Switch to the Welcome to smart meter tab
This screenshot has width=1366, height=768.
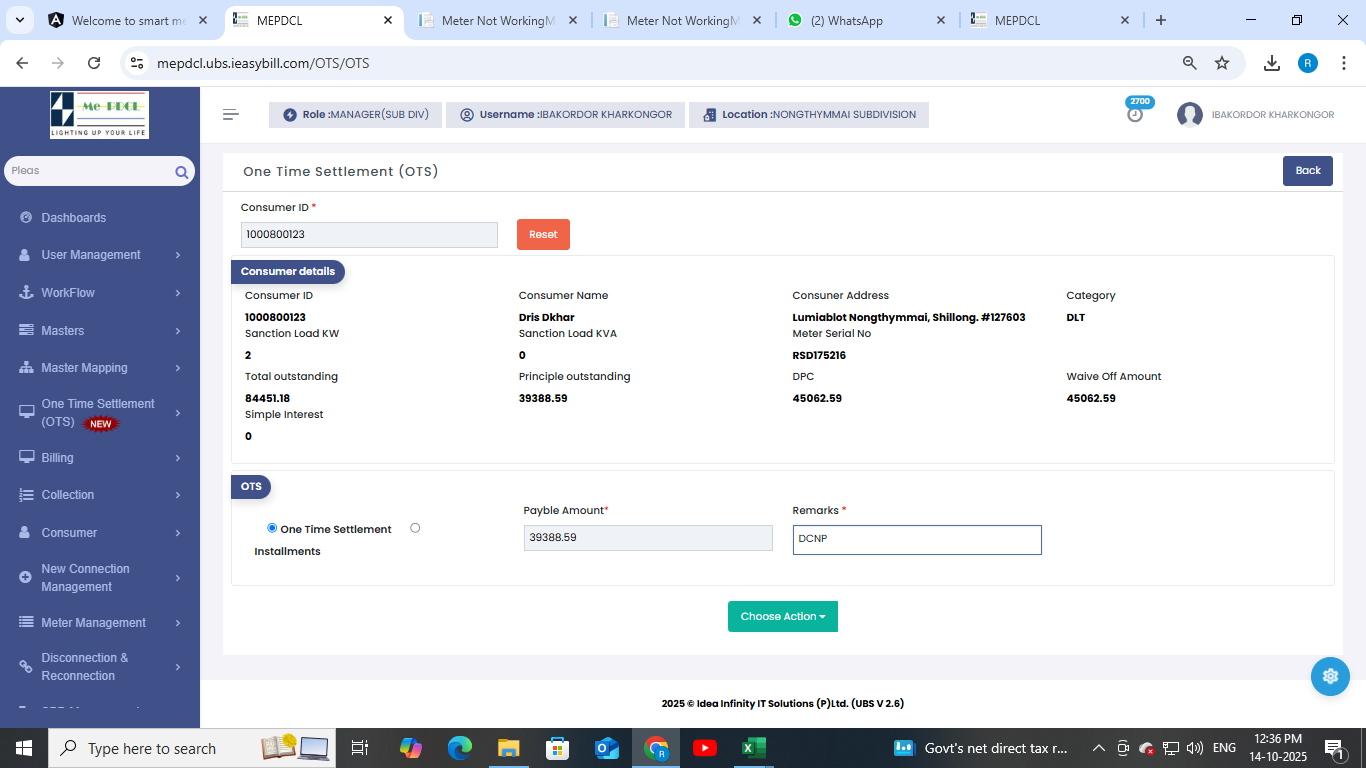coord(129,20)
